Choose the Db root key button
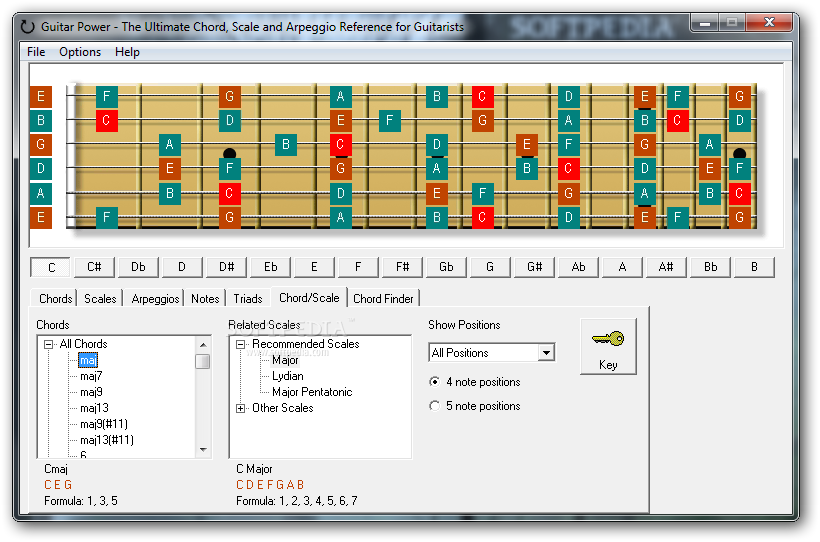Screen dimensions: 820x542 pos(138,267)
